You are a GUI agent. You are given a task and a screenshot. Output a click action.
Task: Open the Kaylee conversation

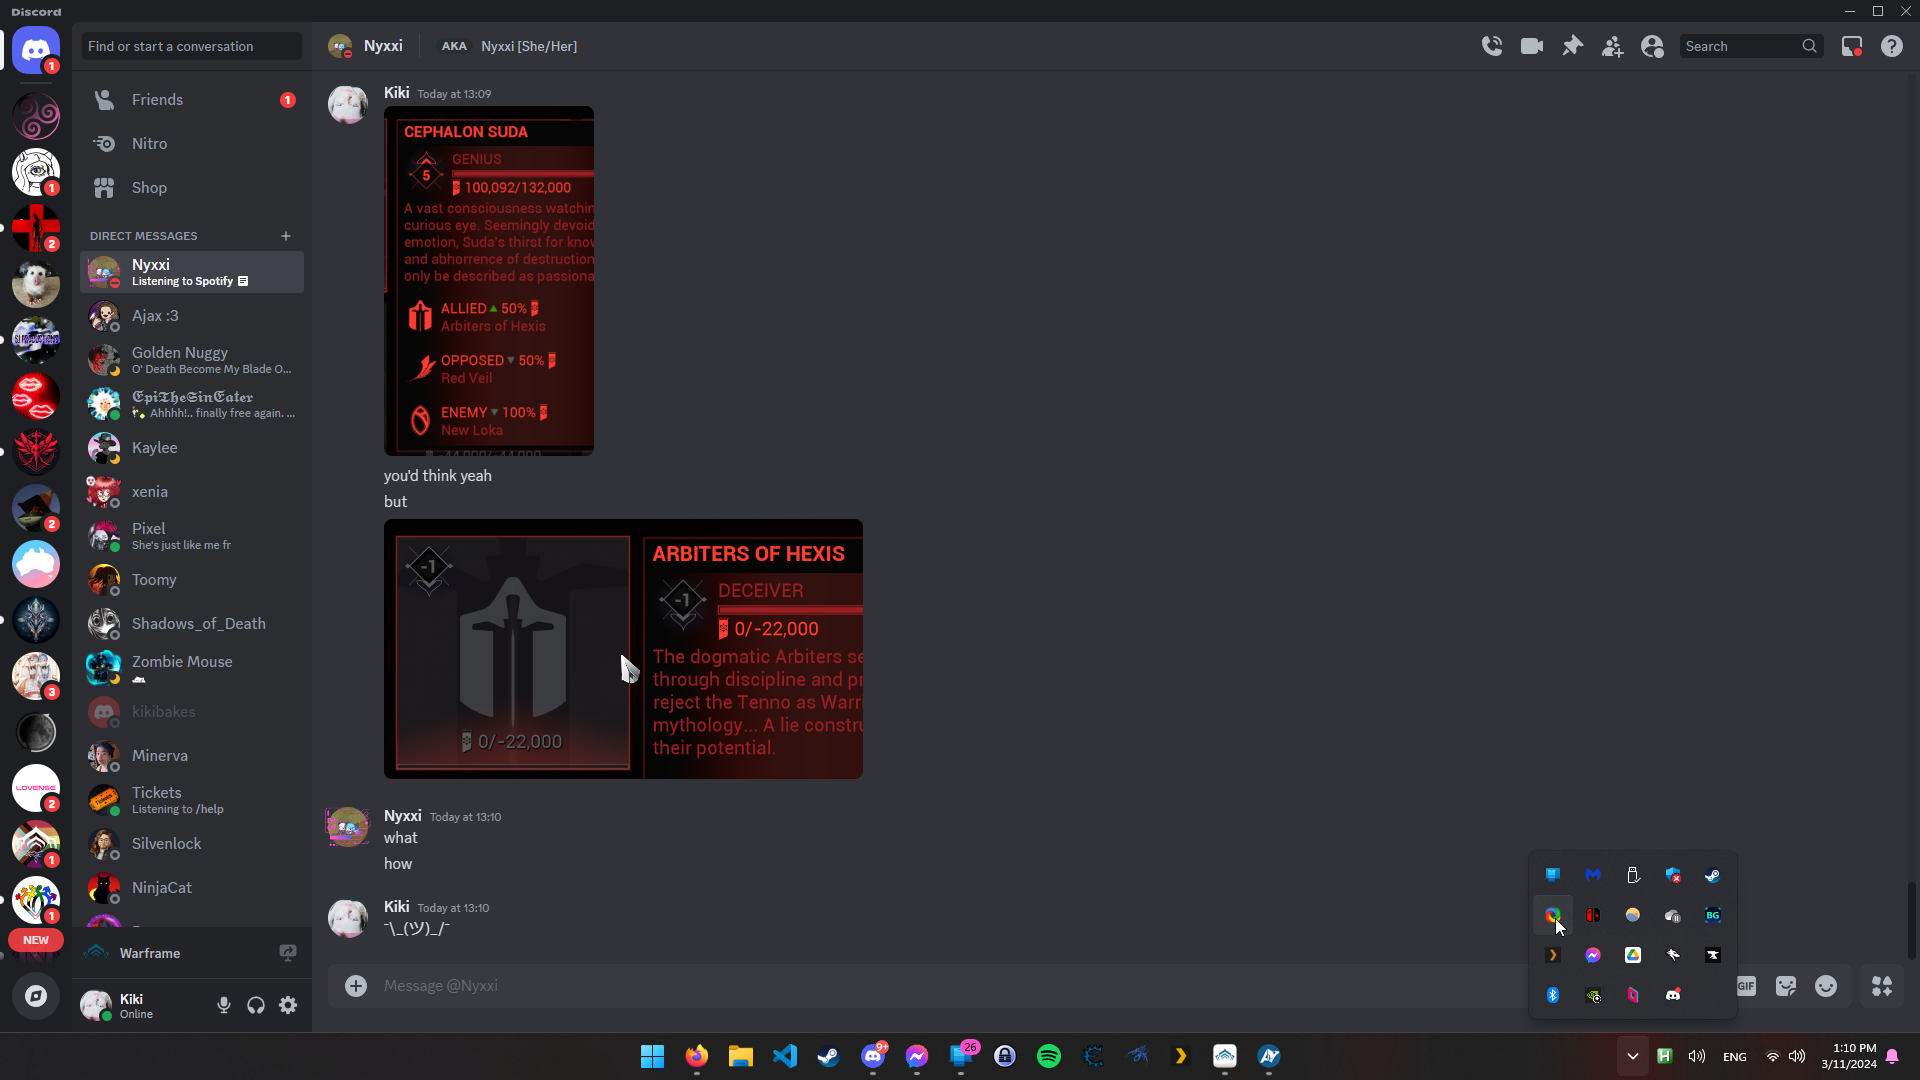pyautogui.click(x=192, y=448)
